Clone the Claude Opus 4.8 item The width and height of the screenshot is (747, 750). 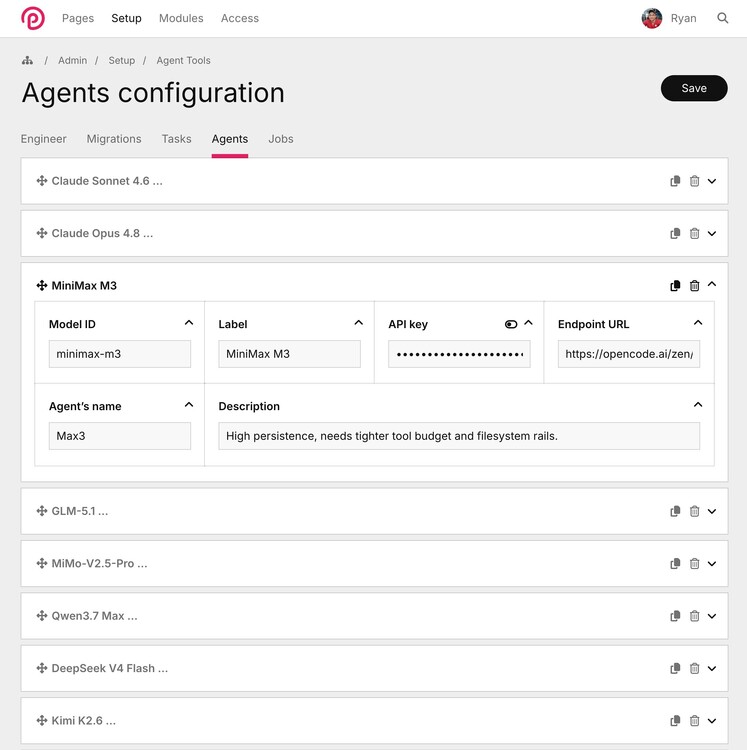pos(675,233)
